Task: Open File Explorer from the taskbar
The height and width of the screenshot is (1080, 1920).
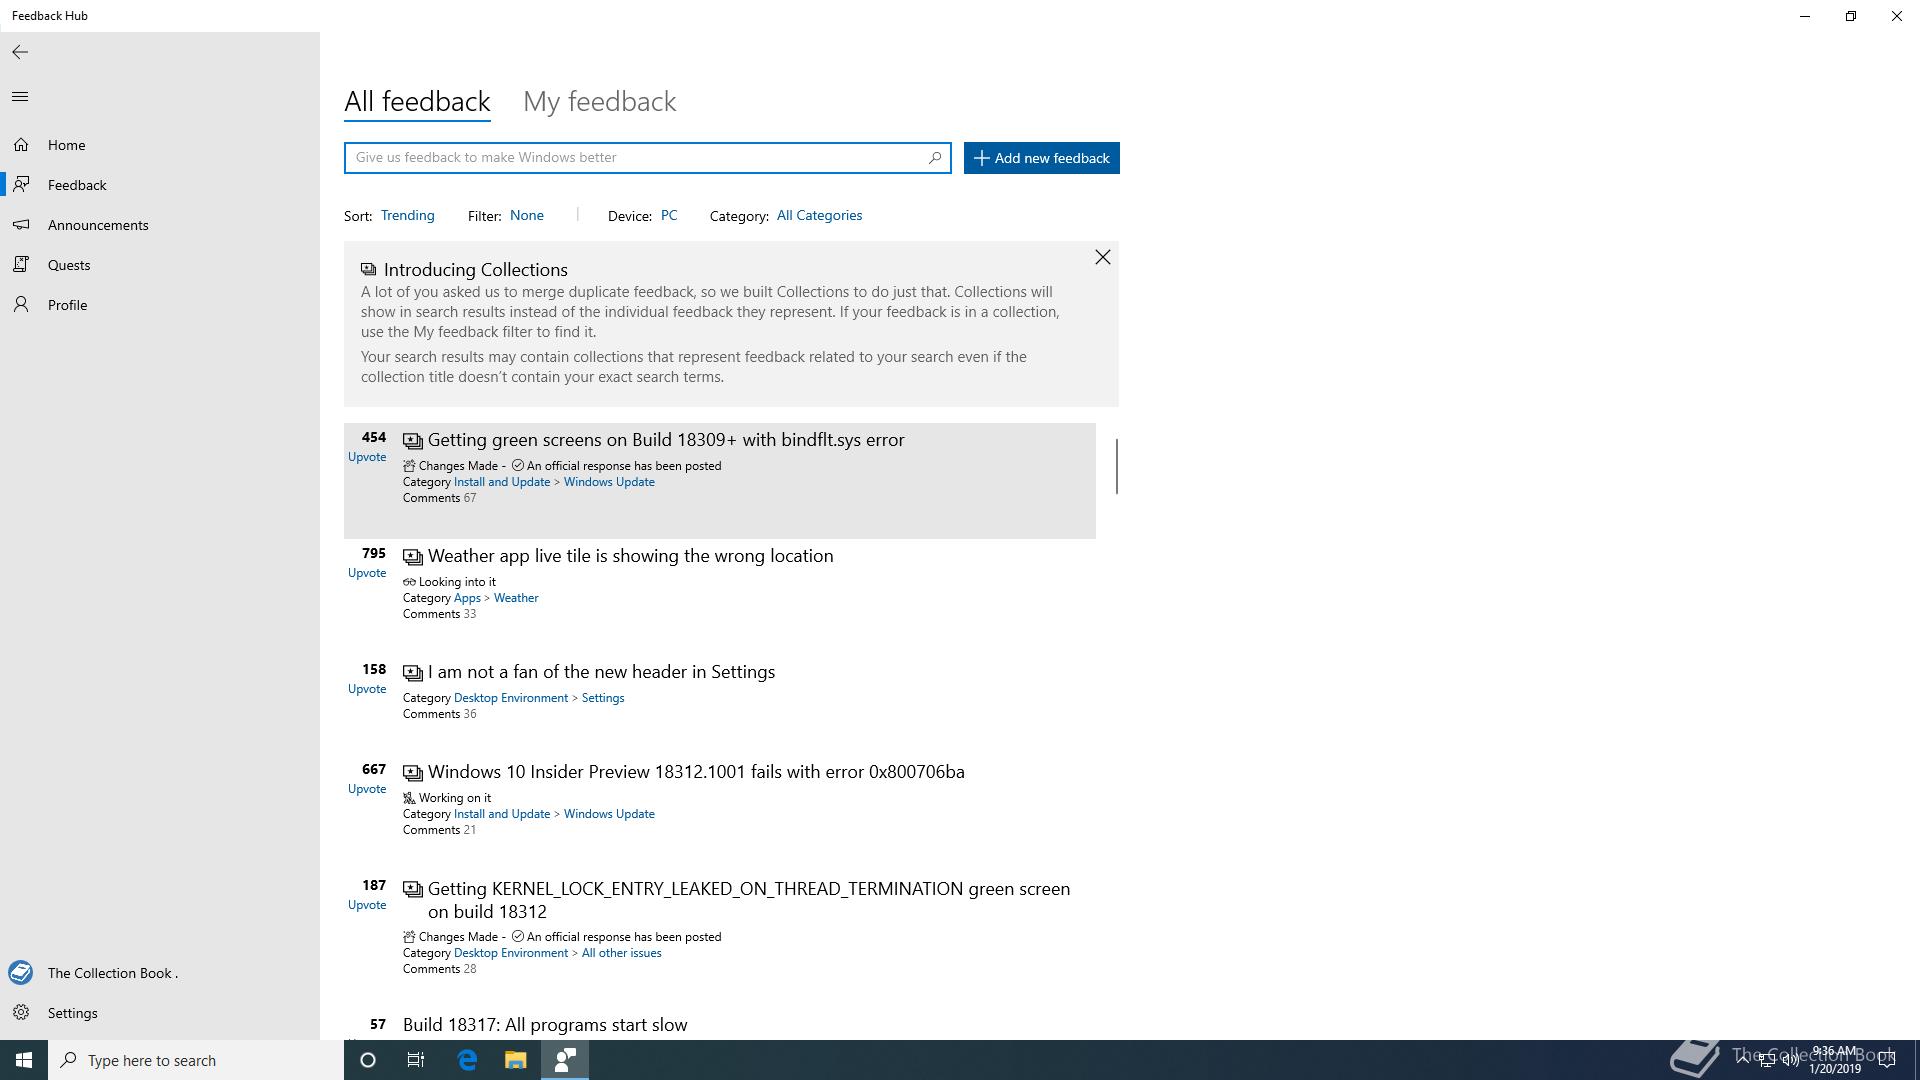Action: [515, 1060]
